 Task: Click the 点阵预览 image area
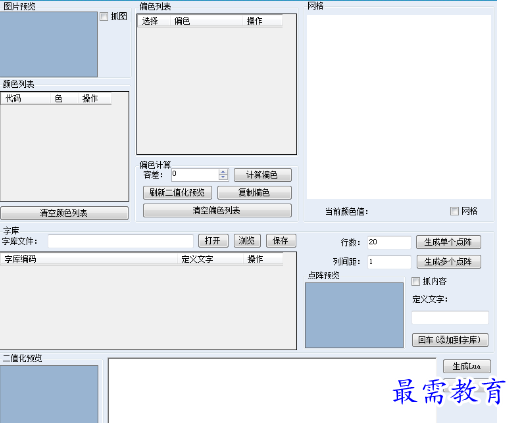(354, 315)
